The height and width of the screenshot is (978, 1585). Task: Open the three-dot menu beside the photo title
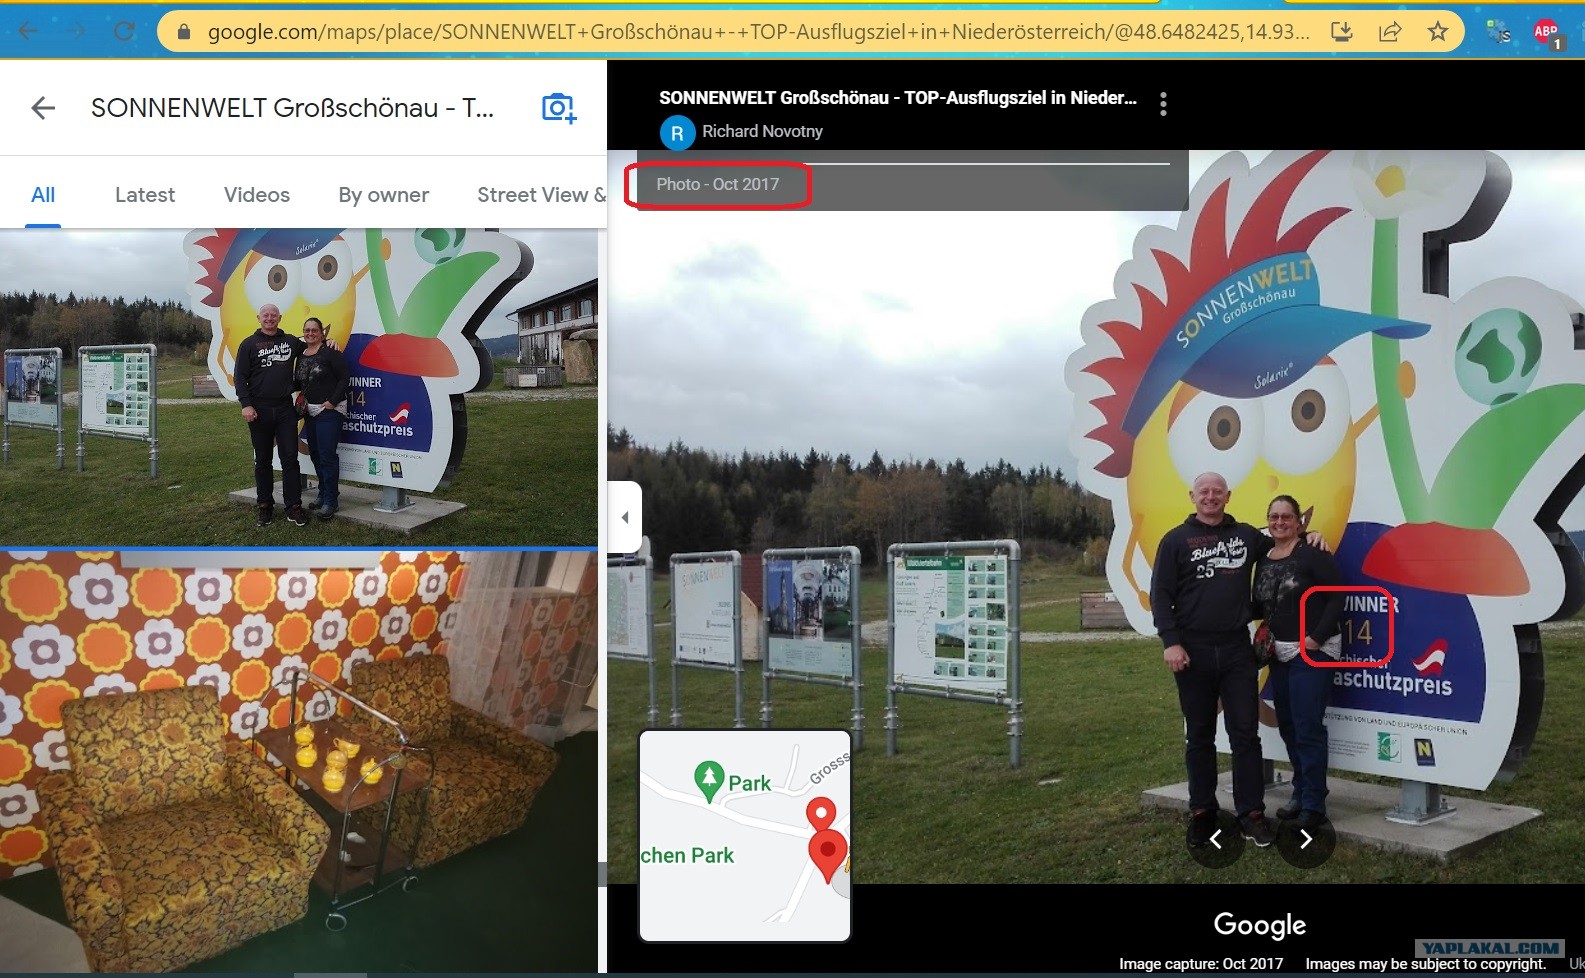1163,104
